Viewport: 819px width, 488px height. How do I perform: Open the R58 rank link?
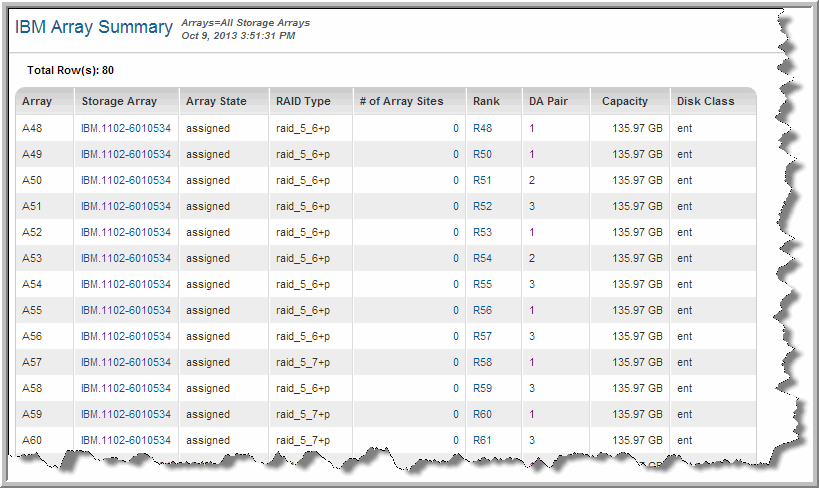coord(482,362)
